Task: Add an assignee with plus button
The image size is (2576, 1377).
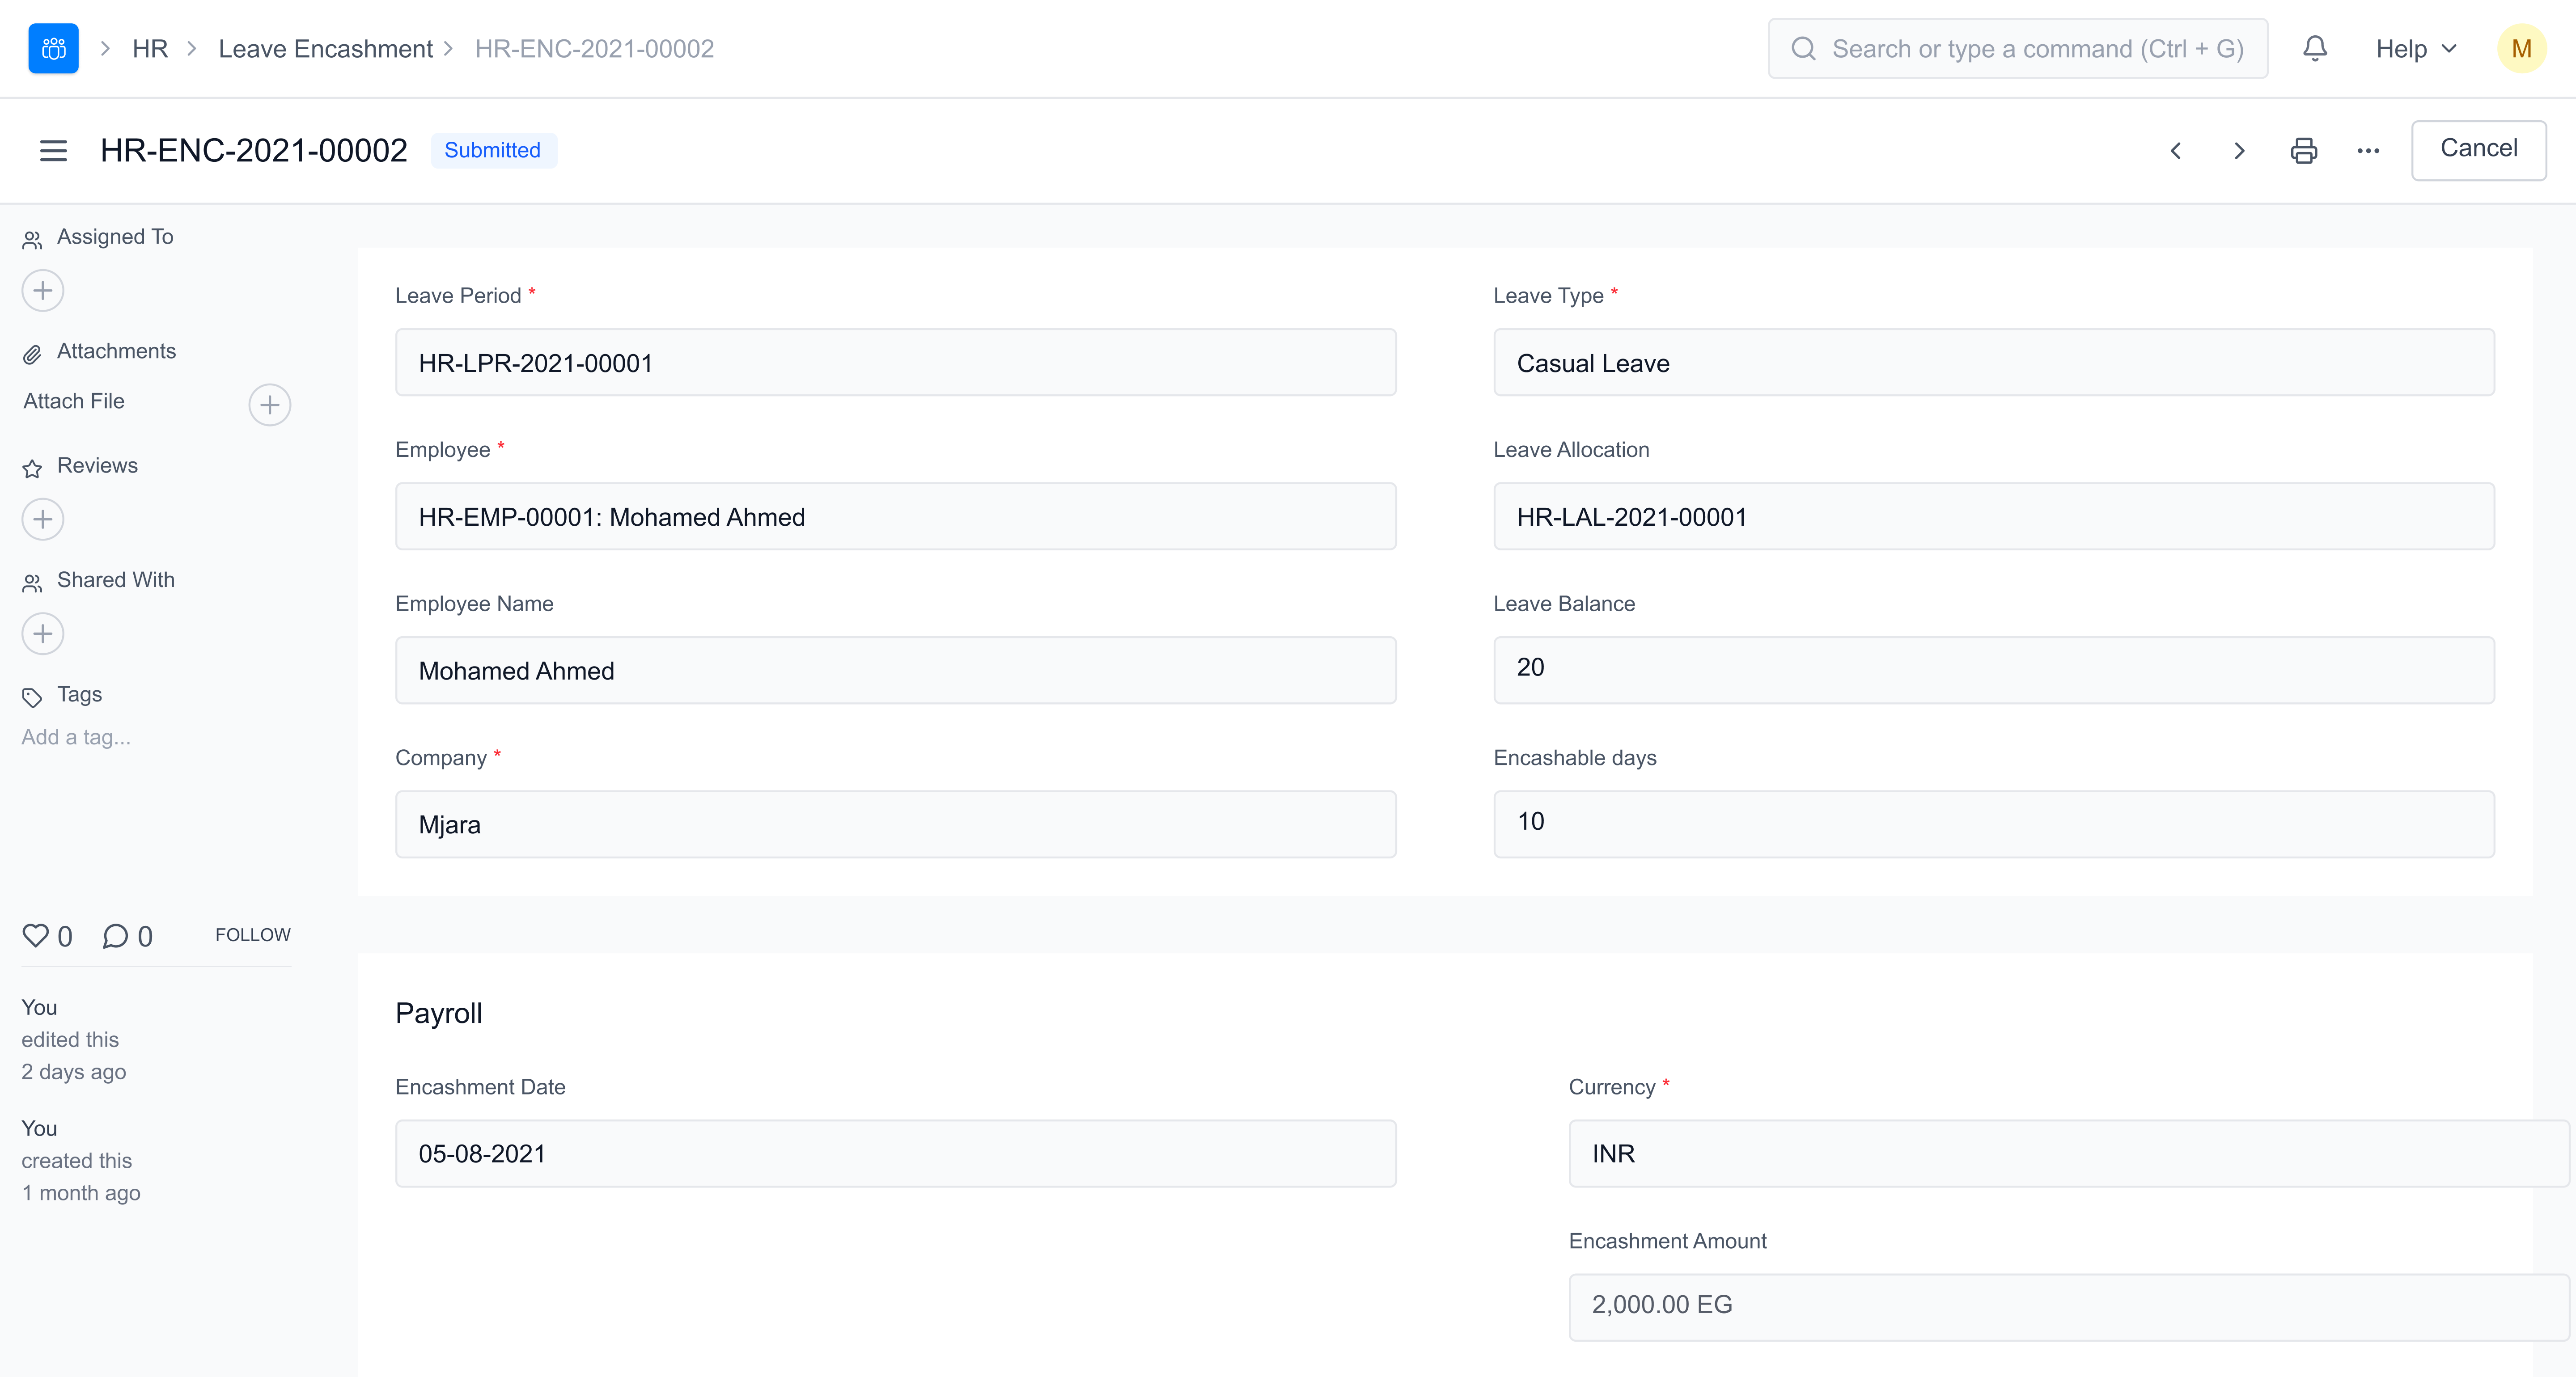Action: tap(43, 291)
